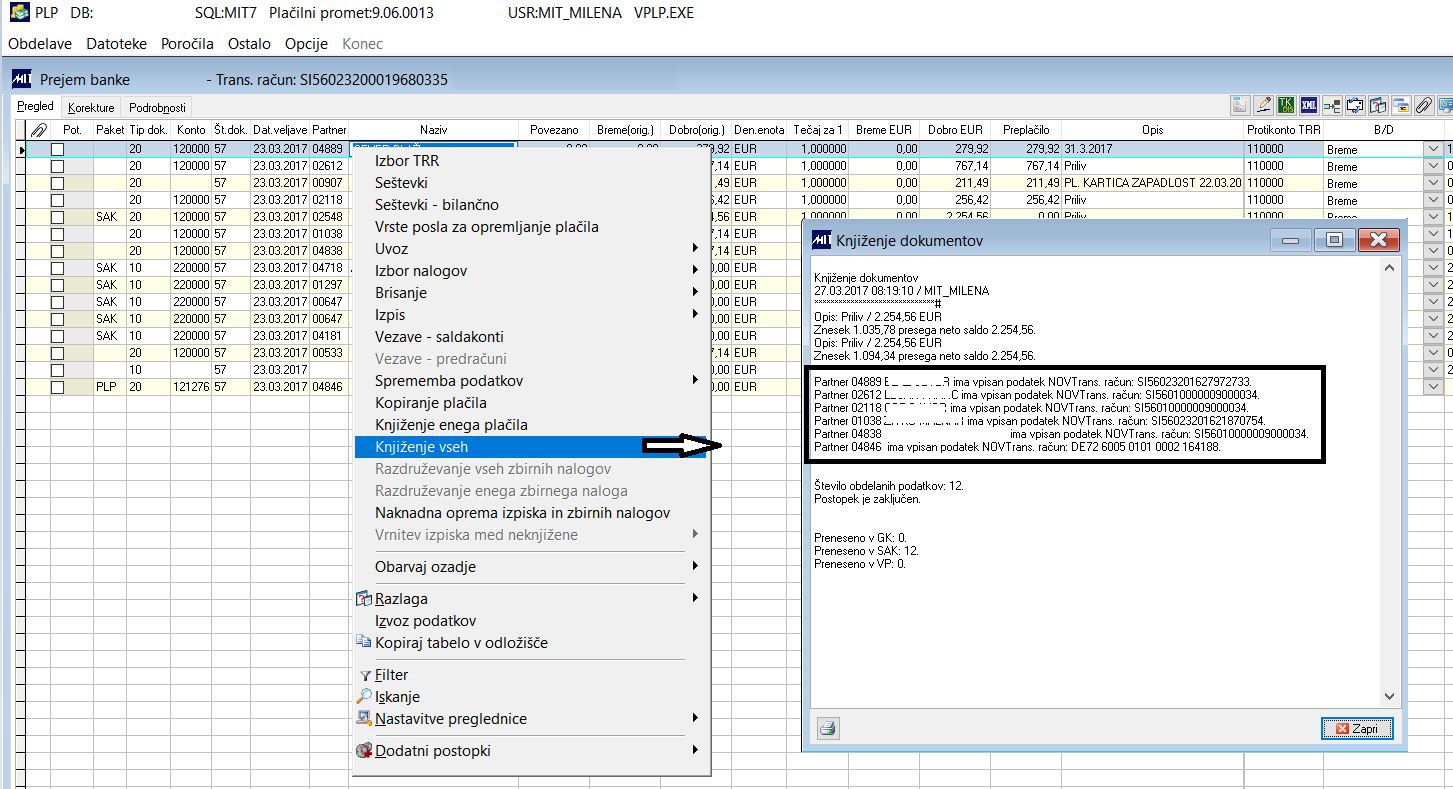Viewport: 1453px width, 789px height.
Task: Click the dialog scrollbar down arrow
Action: [1388, 696]
